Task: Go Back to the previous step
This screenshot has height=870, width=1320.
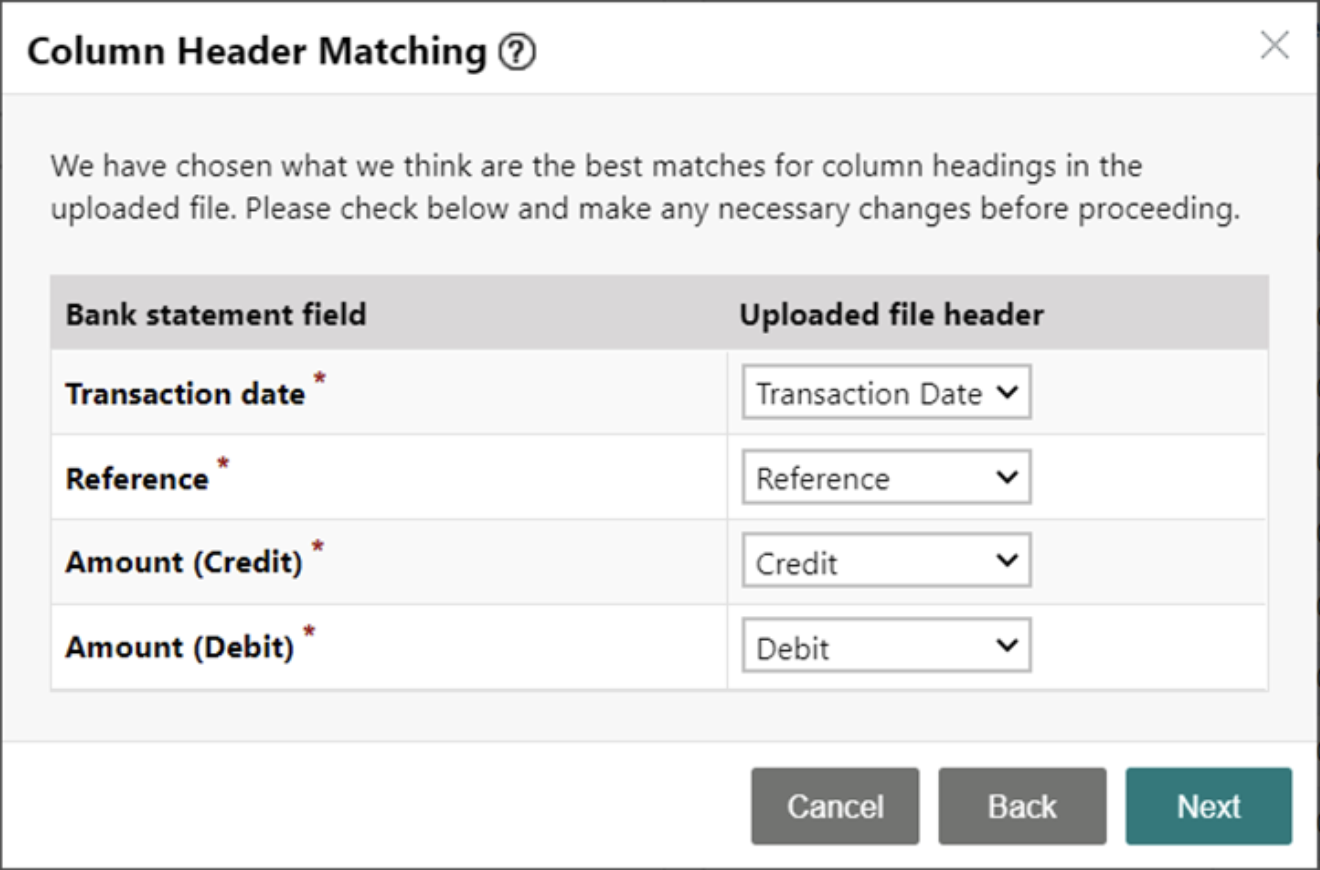Action: coord(1022,806)
